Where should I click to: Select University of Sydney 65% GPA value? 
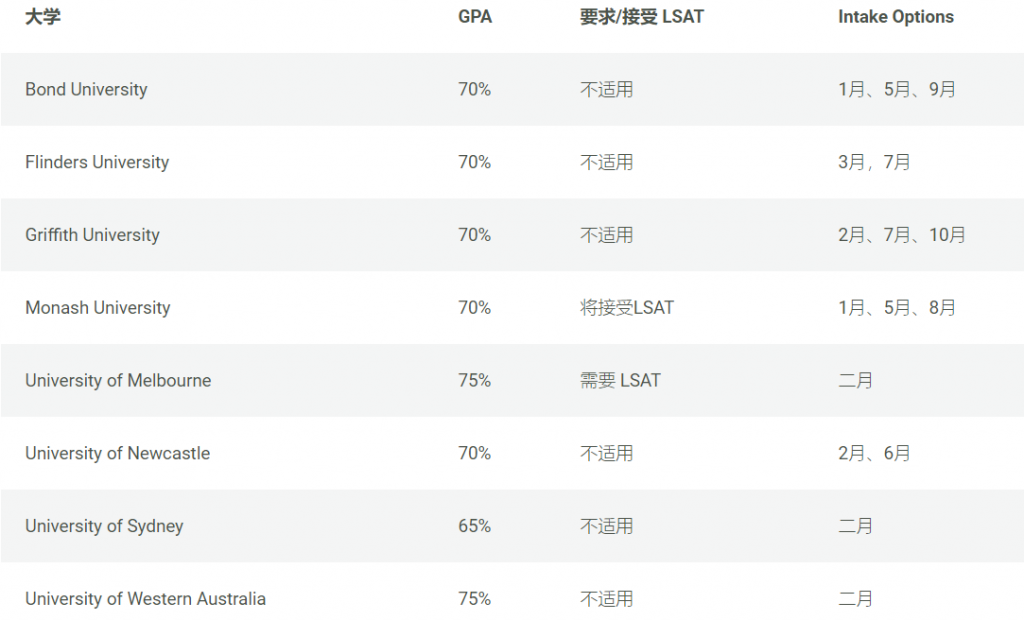coord(474,527)
